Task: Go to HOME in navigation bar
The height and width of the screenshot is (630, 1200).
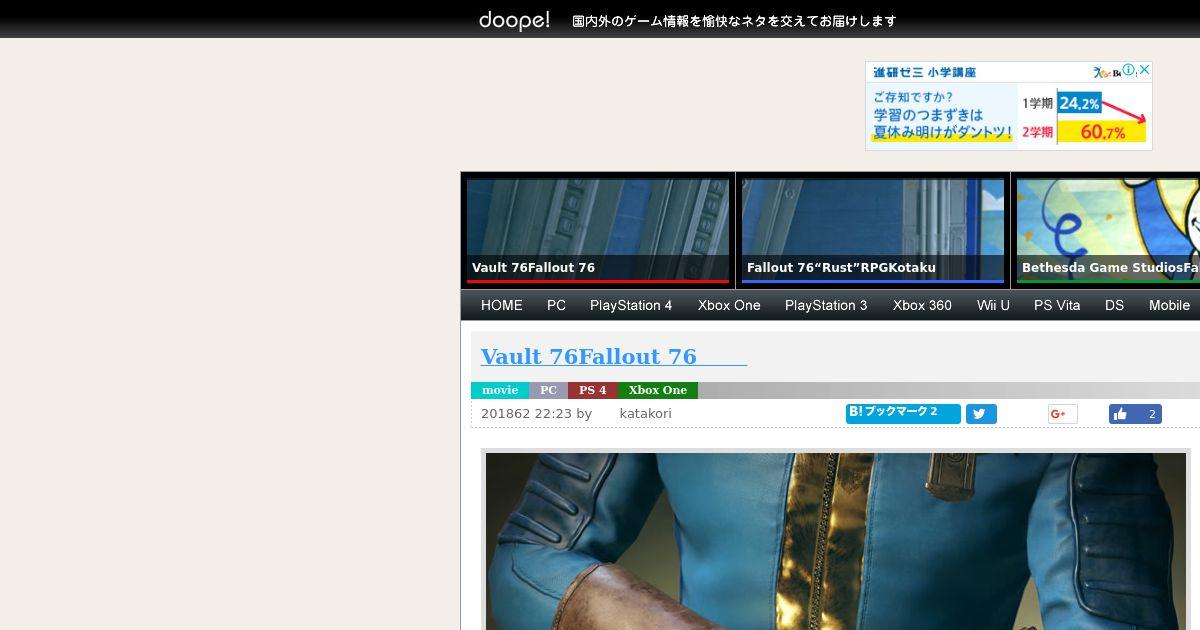Action: (x=502, y=305)
